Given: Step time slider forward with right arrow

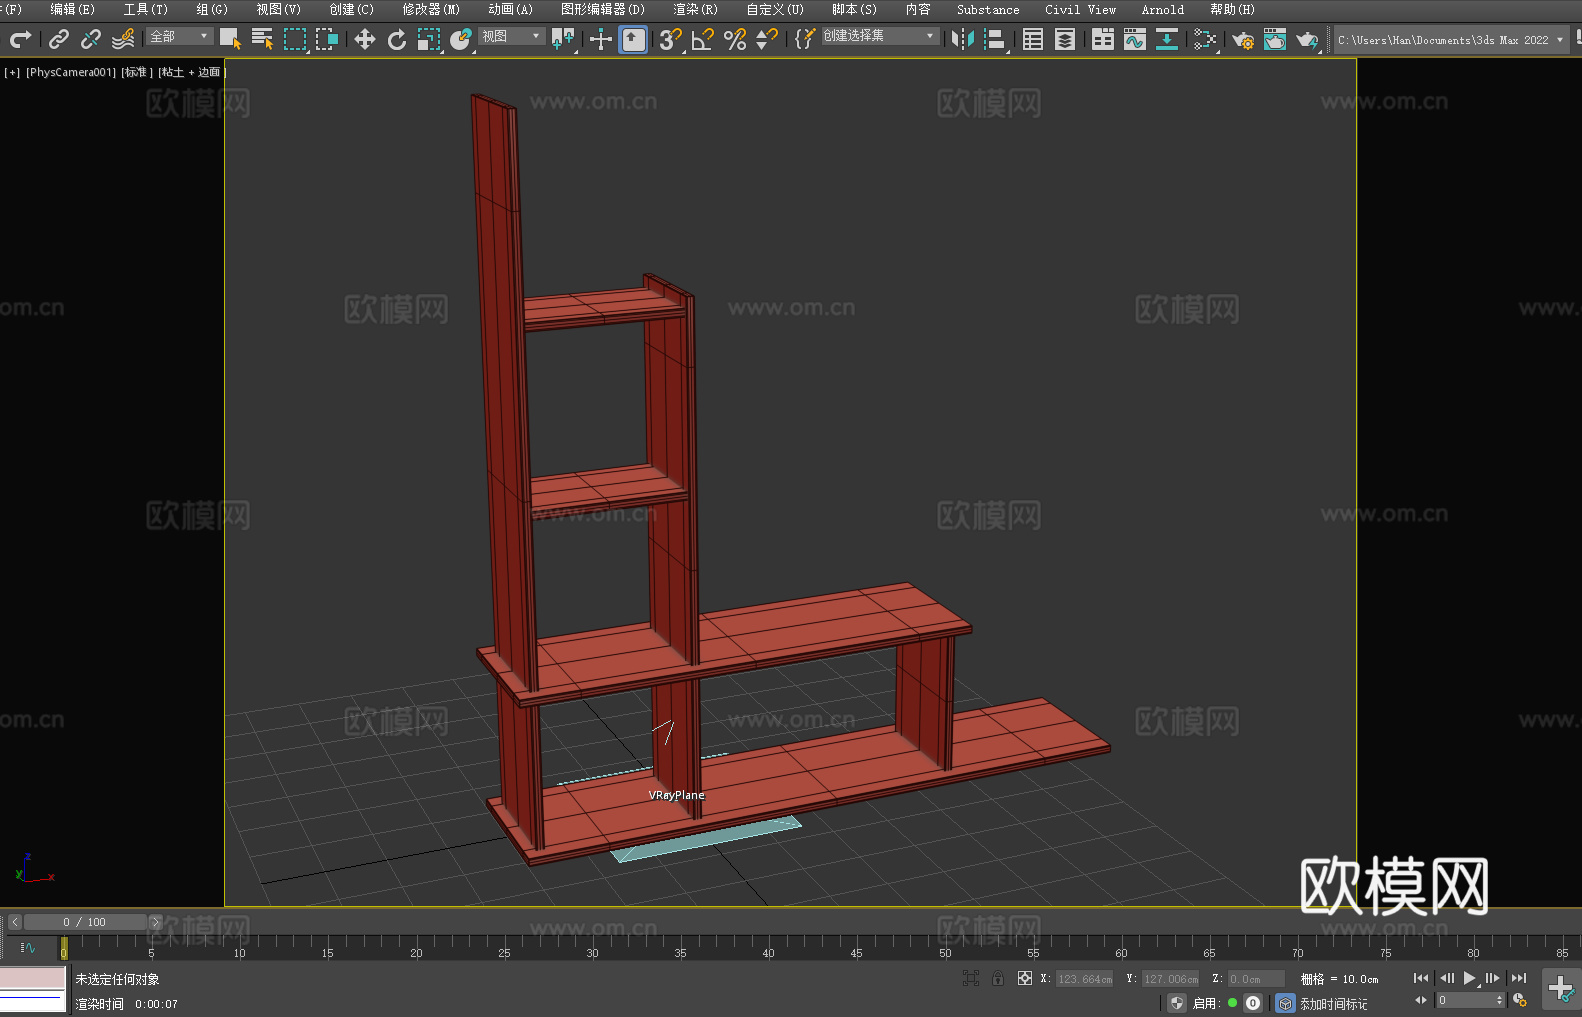Looking at the screenshot, I should 155,922.
